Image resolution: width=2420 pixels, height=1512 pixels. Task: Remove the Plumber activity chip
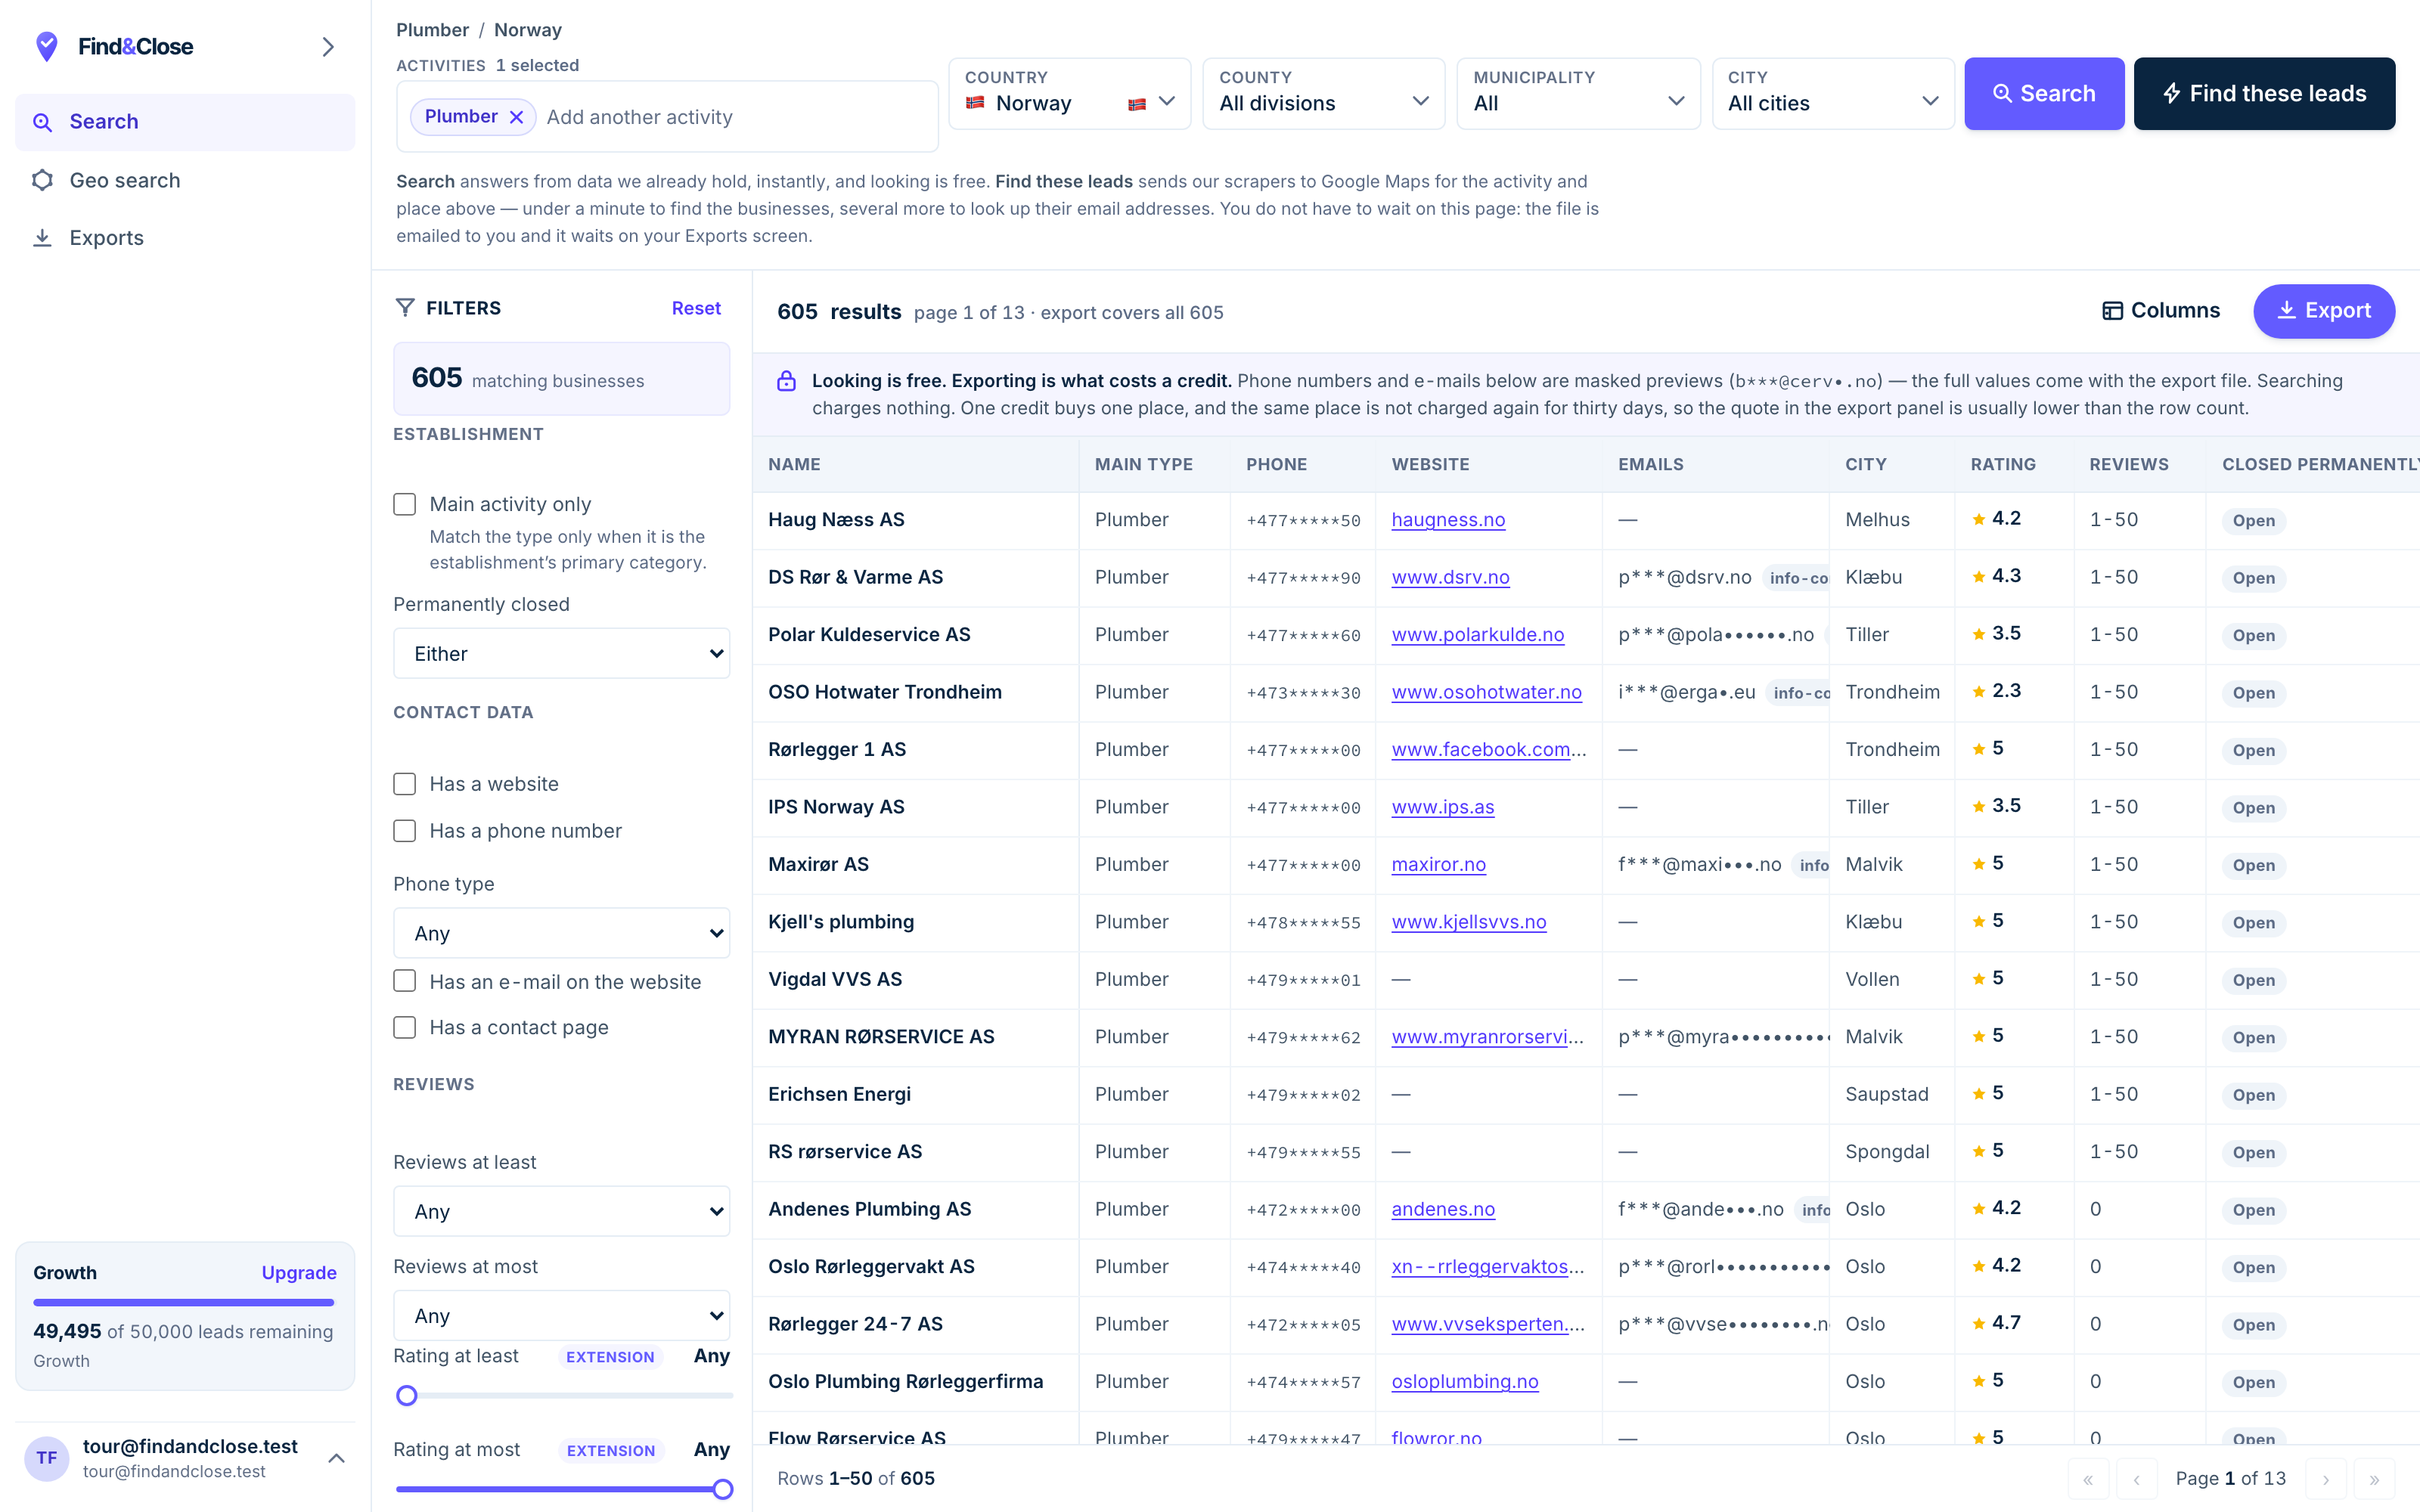point(516,117)
